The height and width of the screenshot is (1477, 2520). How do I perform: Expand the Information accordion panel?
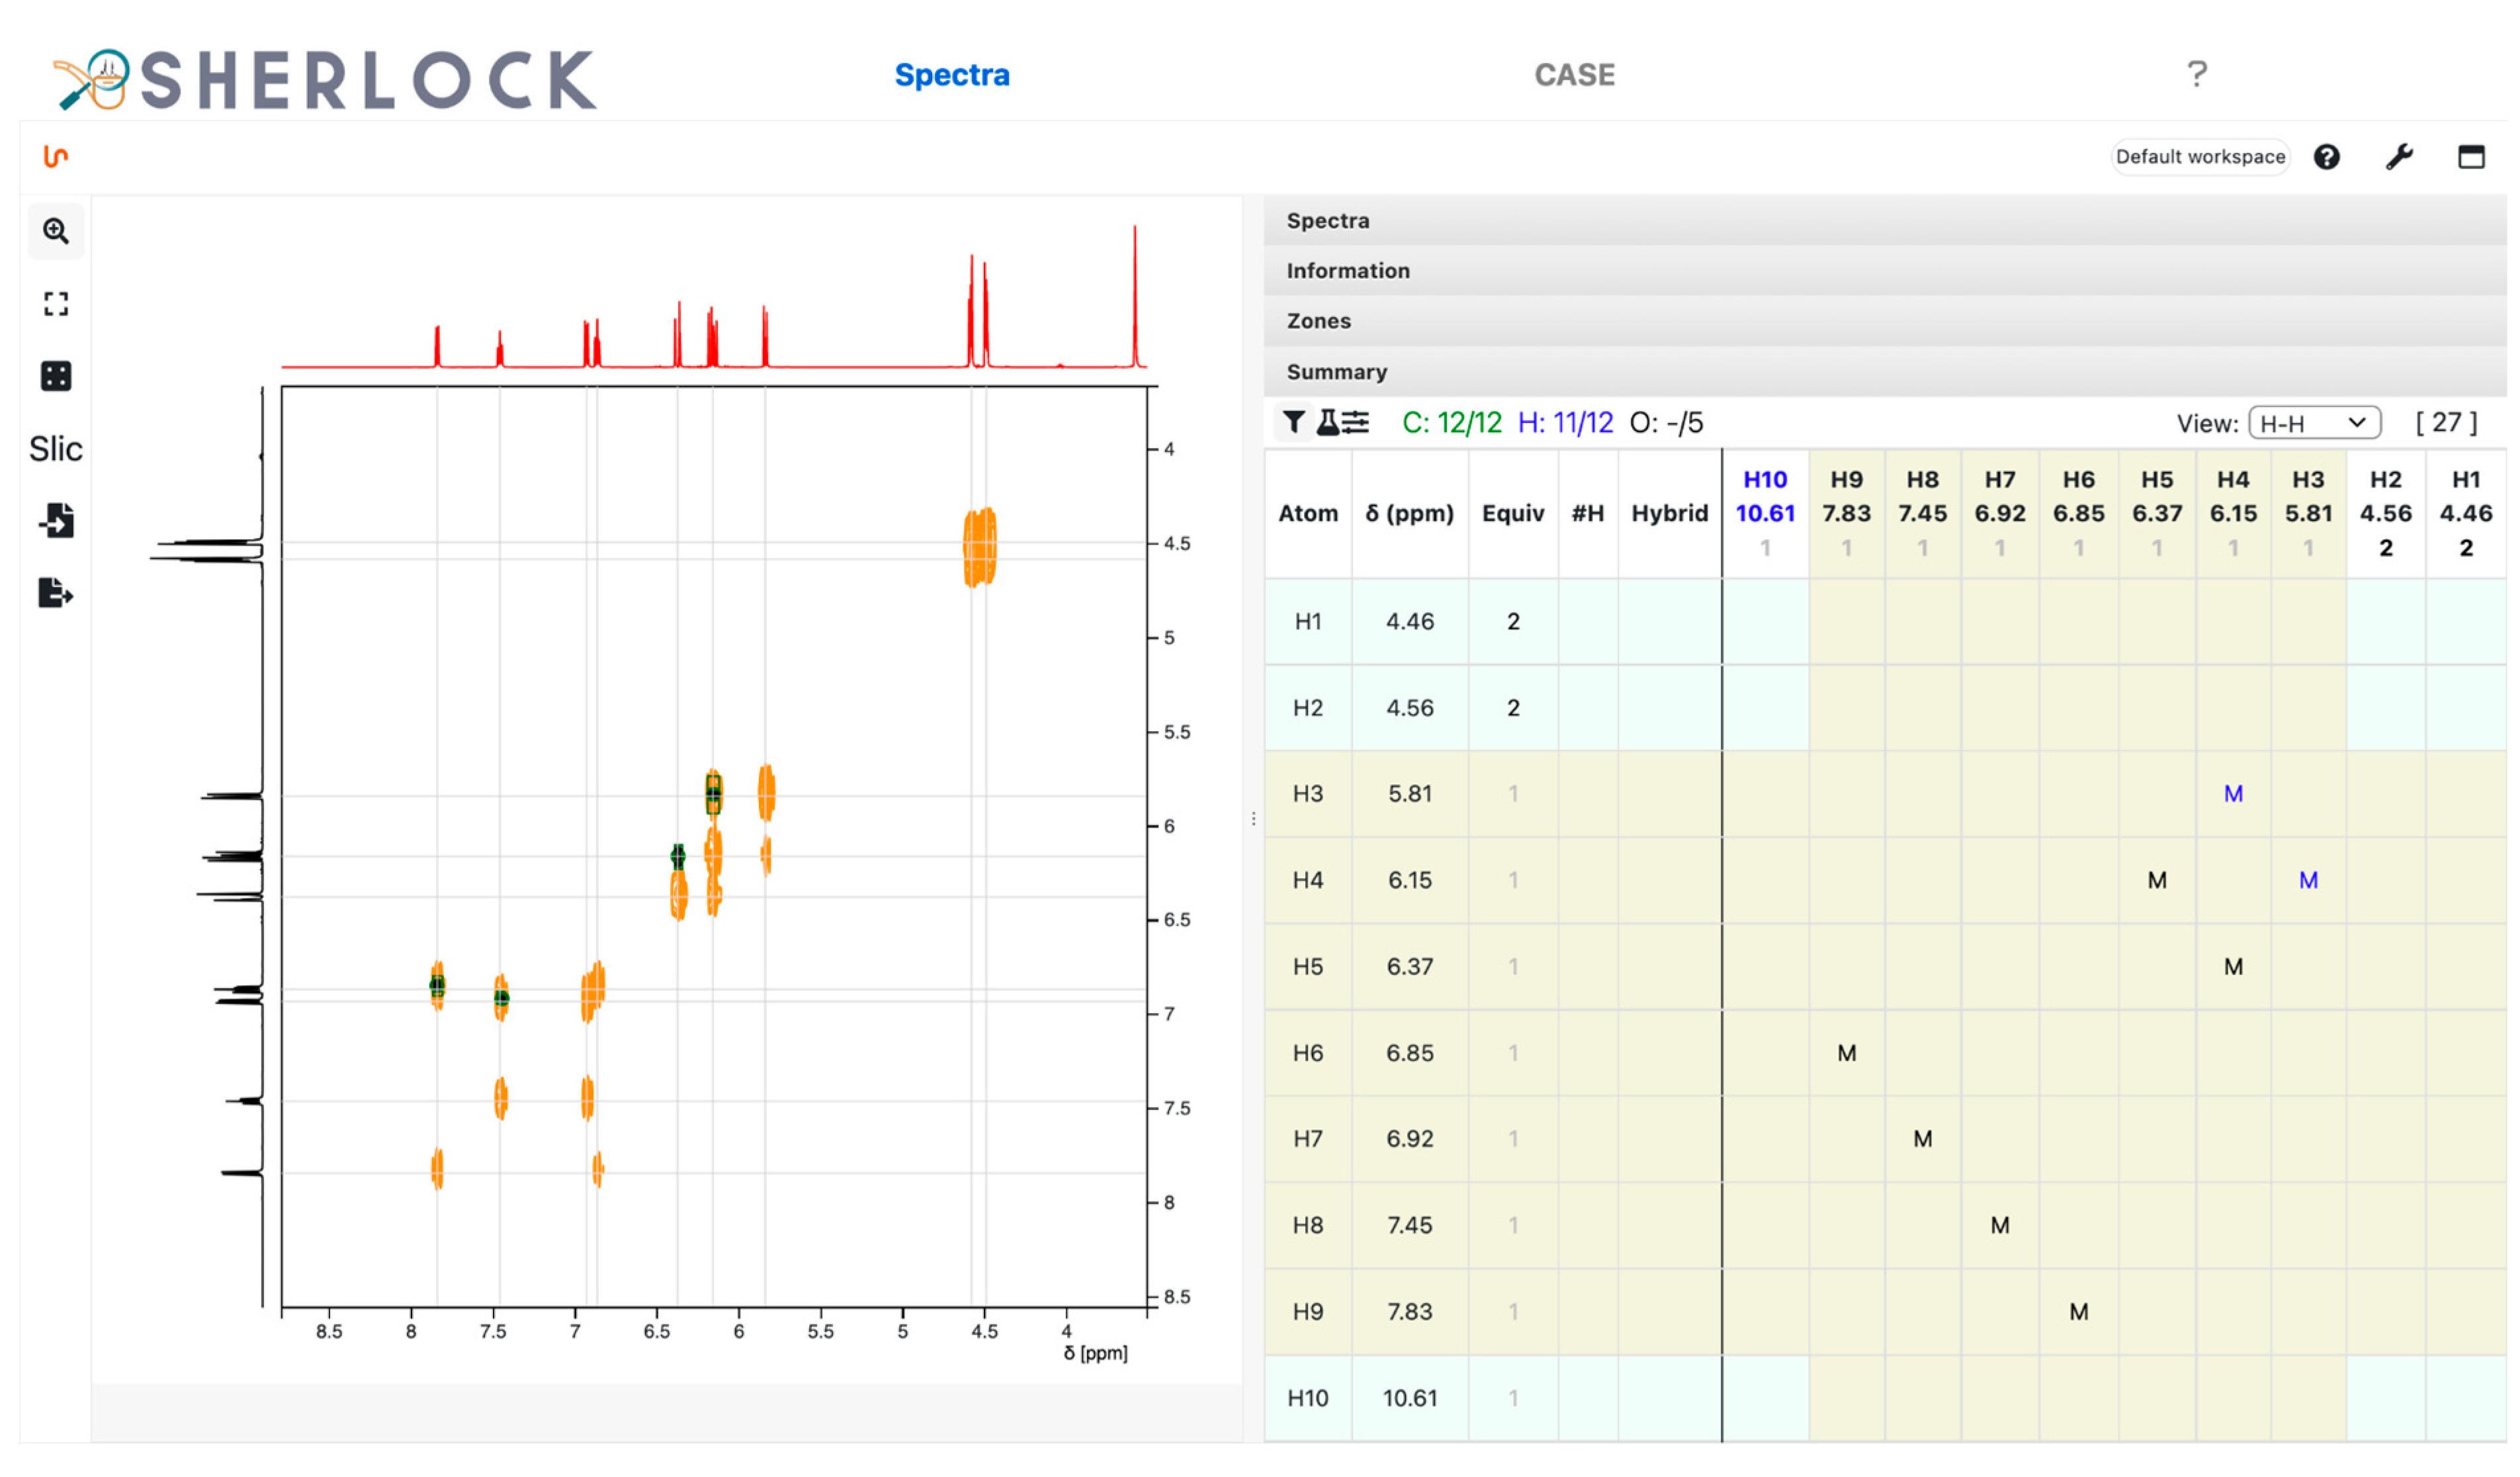pyautogui.click(x=1347, y=271)
